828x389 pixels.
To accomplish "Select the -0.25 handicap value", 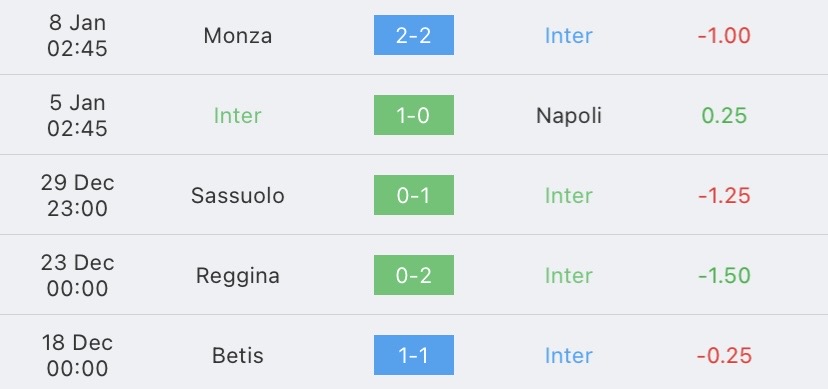I will click(724, 355).
